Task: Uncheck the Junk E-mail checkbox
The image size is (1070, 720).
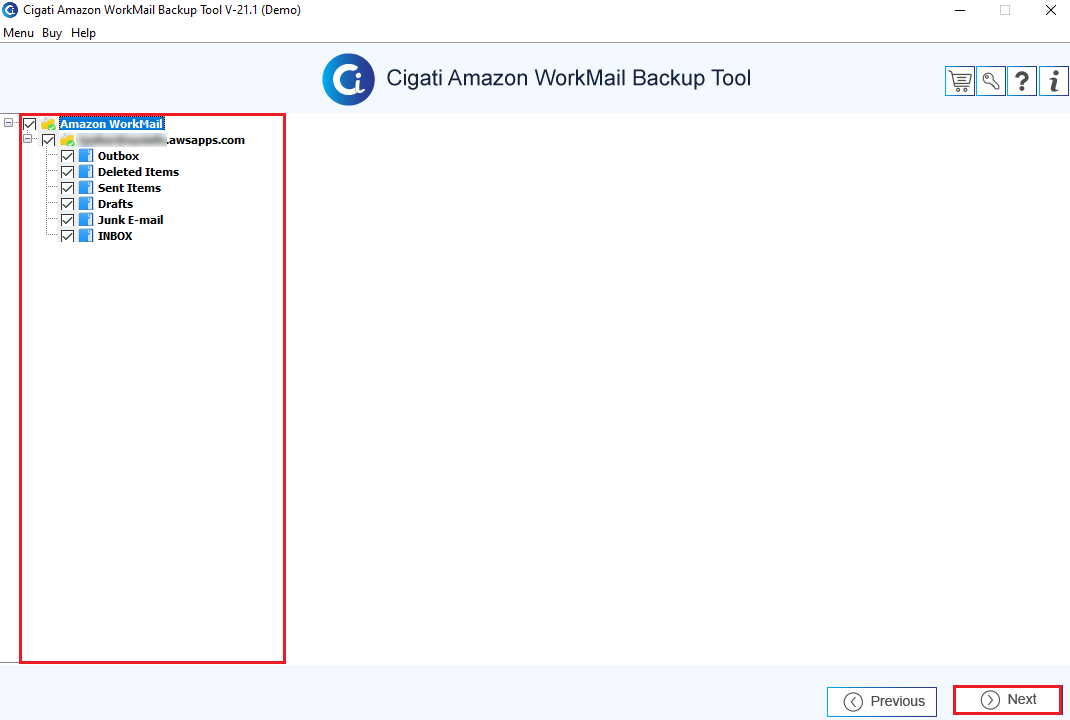Action: coord(68,220)
